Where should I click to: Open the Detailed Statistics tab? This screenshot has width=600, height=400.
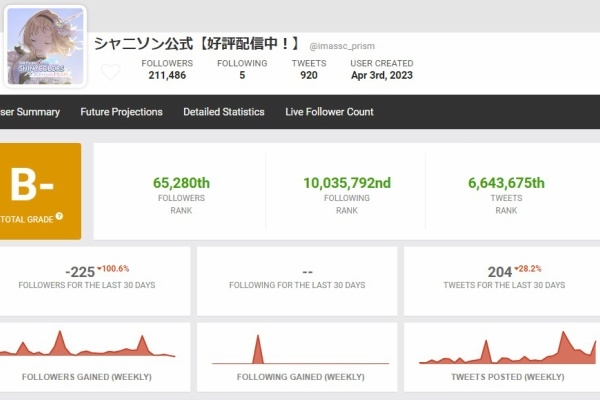tap(224, 112)
